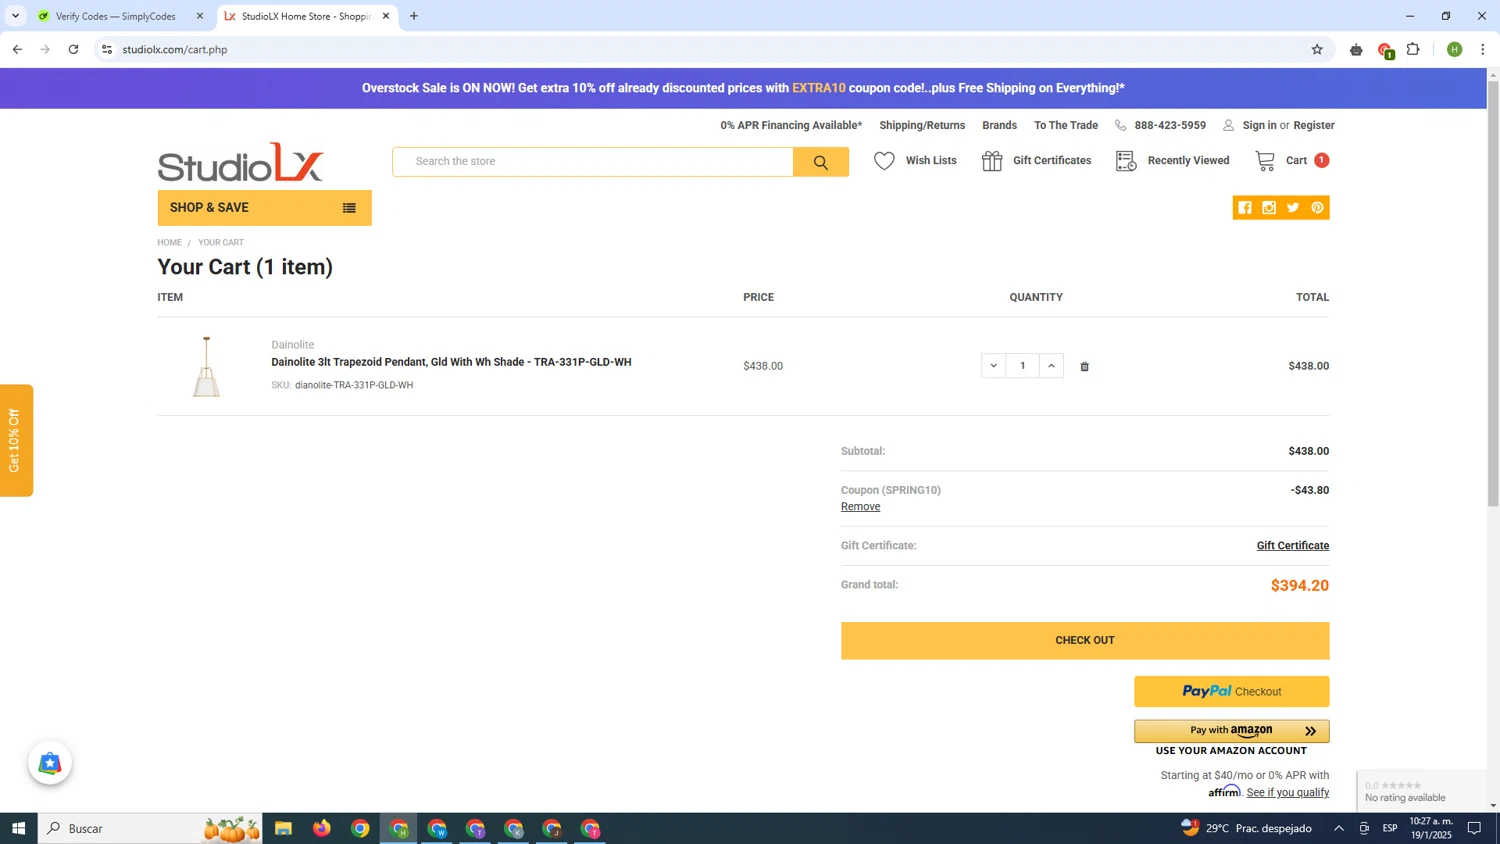1500x844 pixels.
Task: Remove item with trash icon
Action: click(1084, 367)
